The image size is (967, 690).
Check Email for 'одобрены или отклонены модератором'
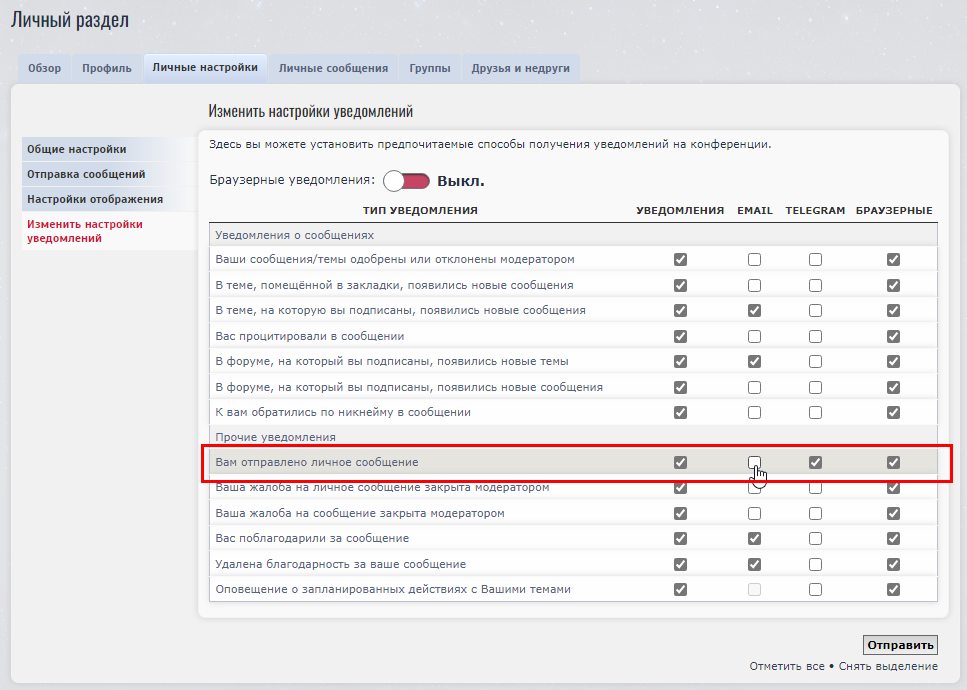(x=754, y=260)
